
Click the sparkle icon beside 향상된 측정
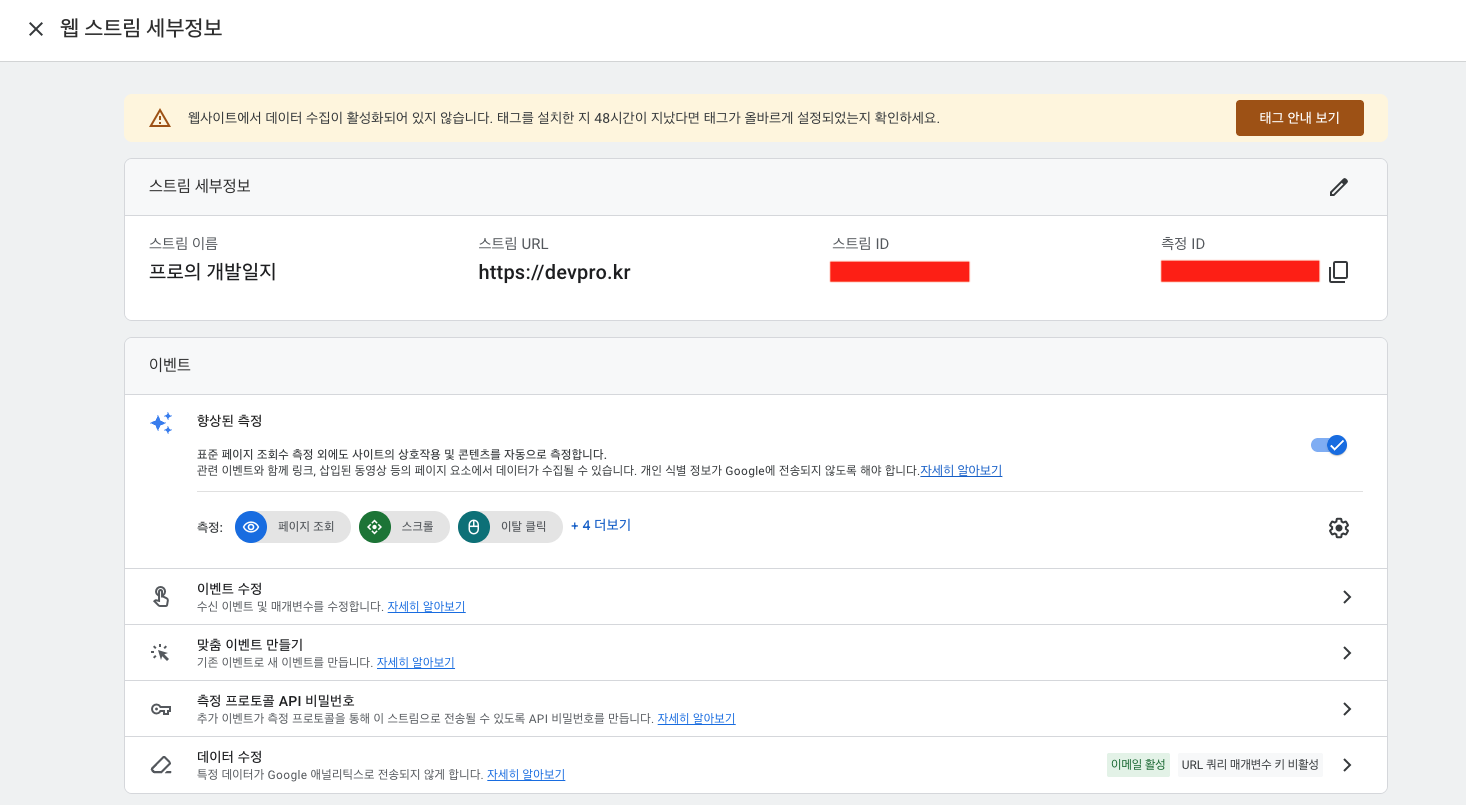point(161,423)
